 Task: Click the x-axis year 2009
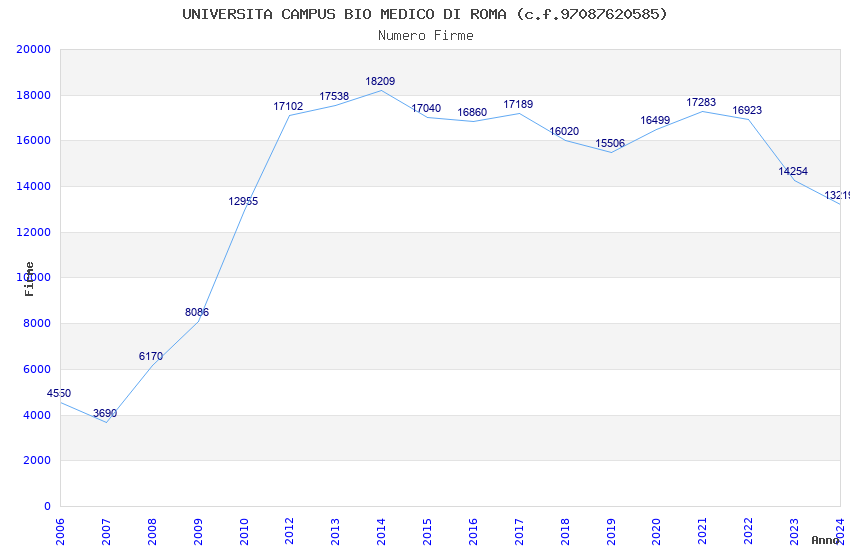click(198, 532)
